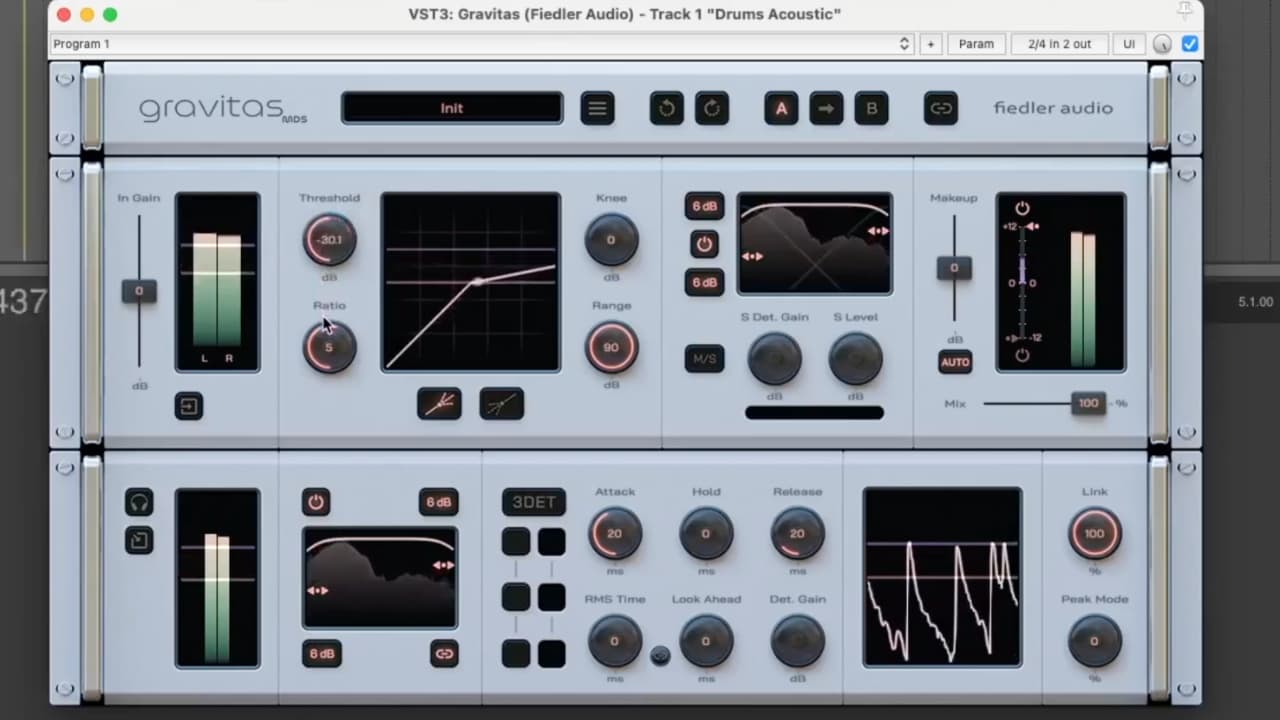The image size is (1280, 720).
Task: Toggle the AUTO makeup gain button
Action: coord(955,362)
